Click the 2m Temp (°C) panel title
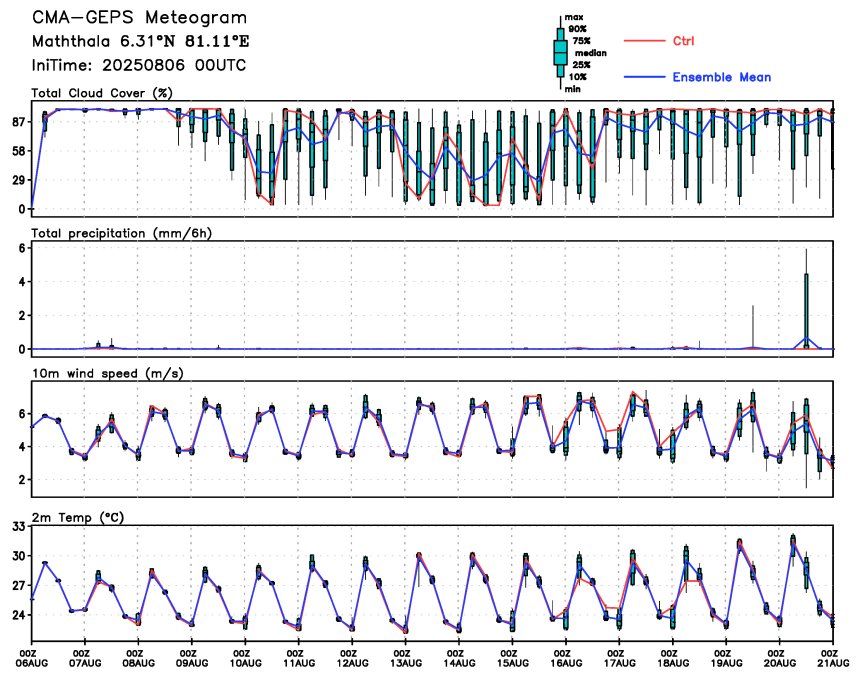860x679 pixels. (78, 518)
